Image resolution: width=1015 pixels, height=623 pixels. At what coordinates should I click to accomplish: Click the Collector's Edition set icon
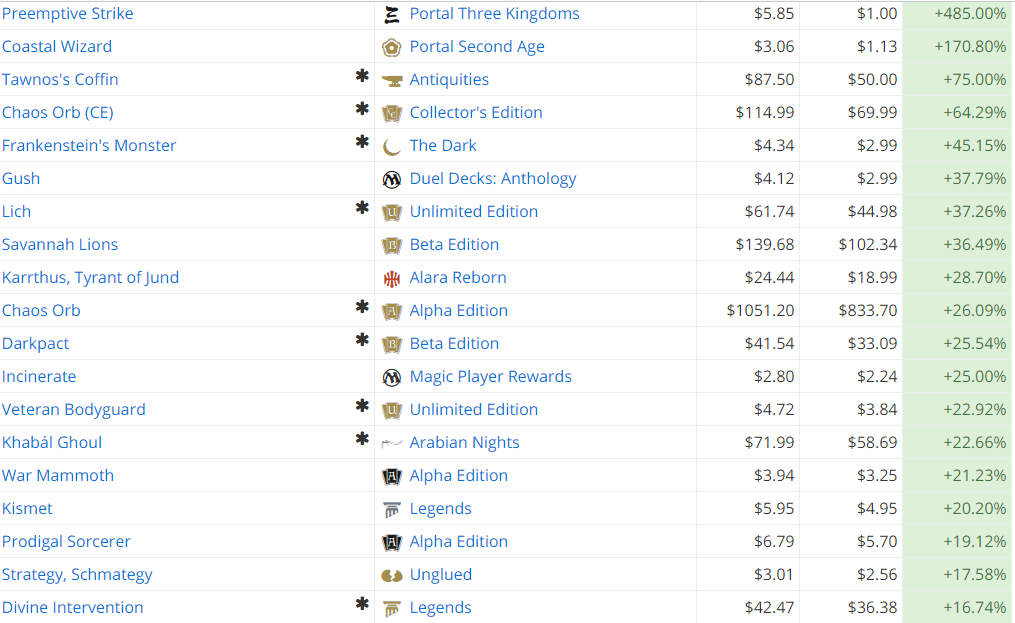coord(392,113)
